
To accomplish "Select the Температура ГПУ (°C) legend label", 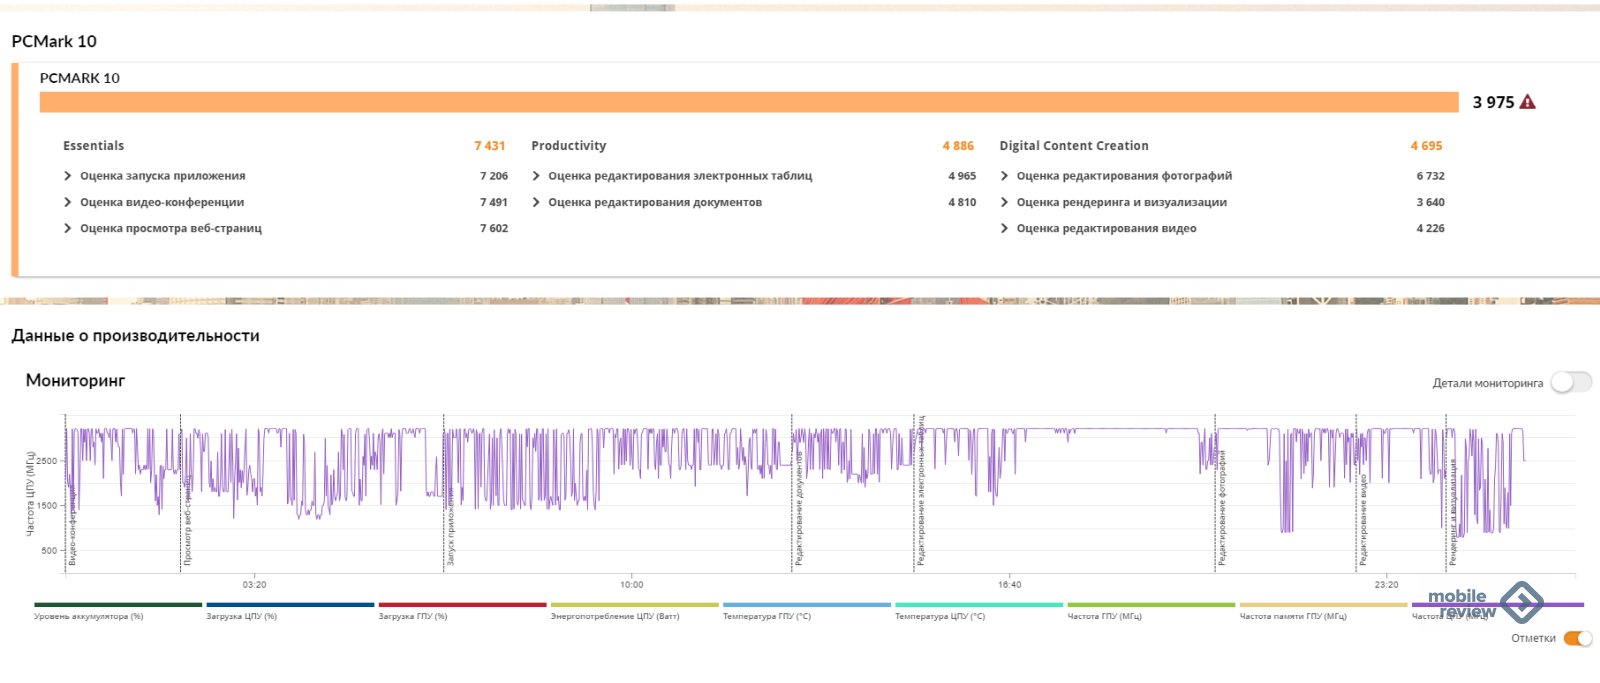I will tap(767, 617).
